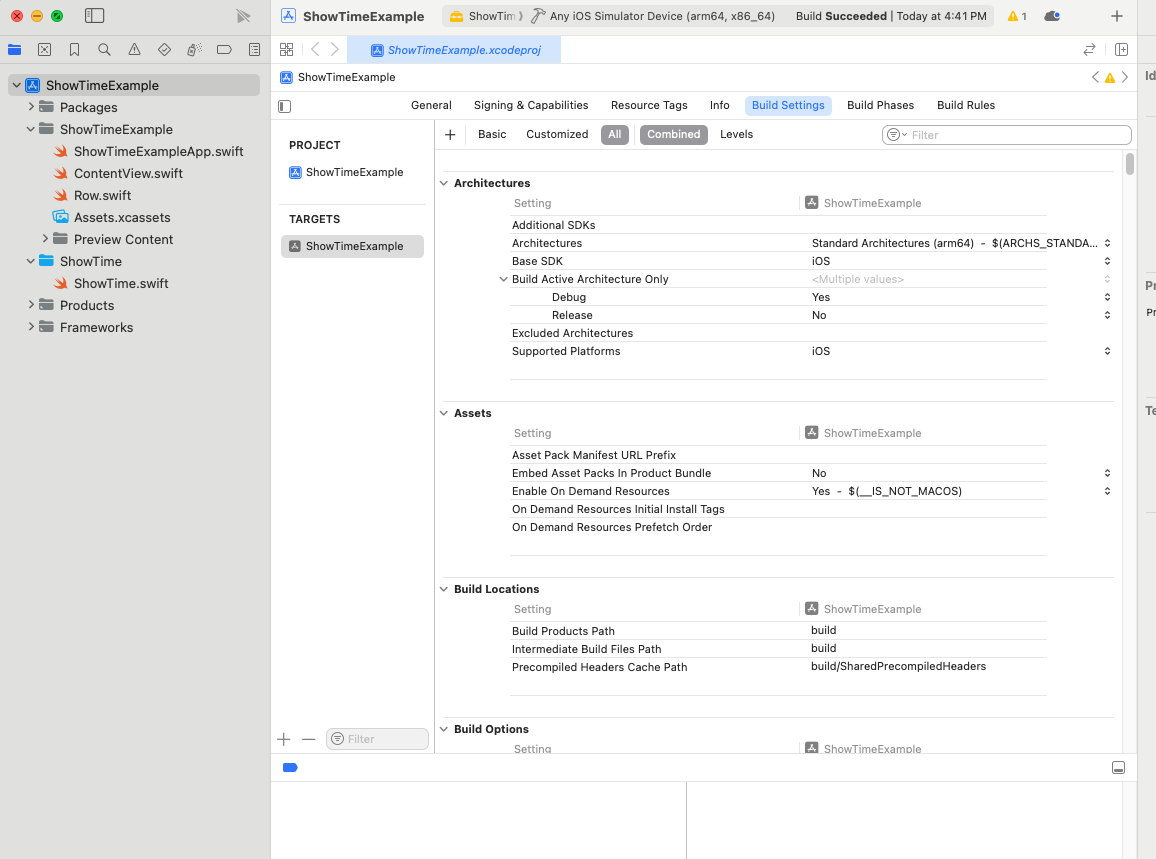Click the plus button in the toolbar
Screen dimensions: 1156x859
point(1117,16)
